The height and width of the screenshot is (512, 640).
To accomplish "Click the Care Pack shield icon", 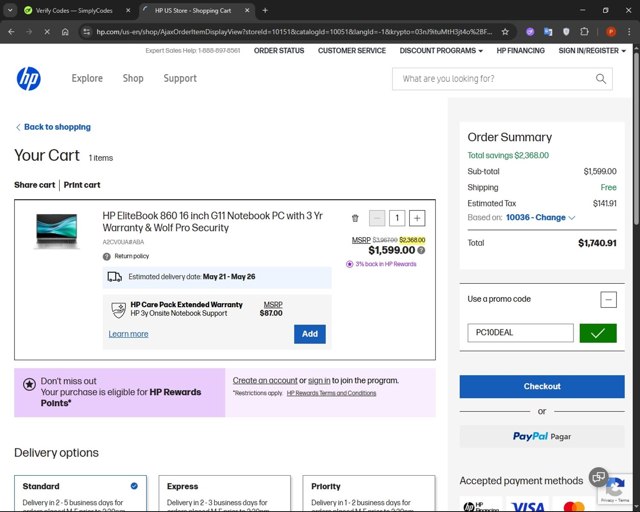I will point(119,310).
